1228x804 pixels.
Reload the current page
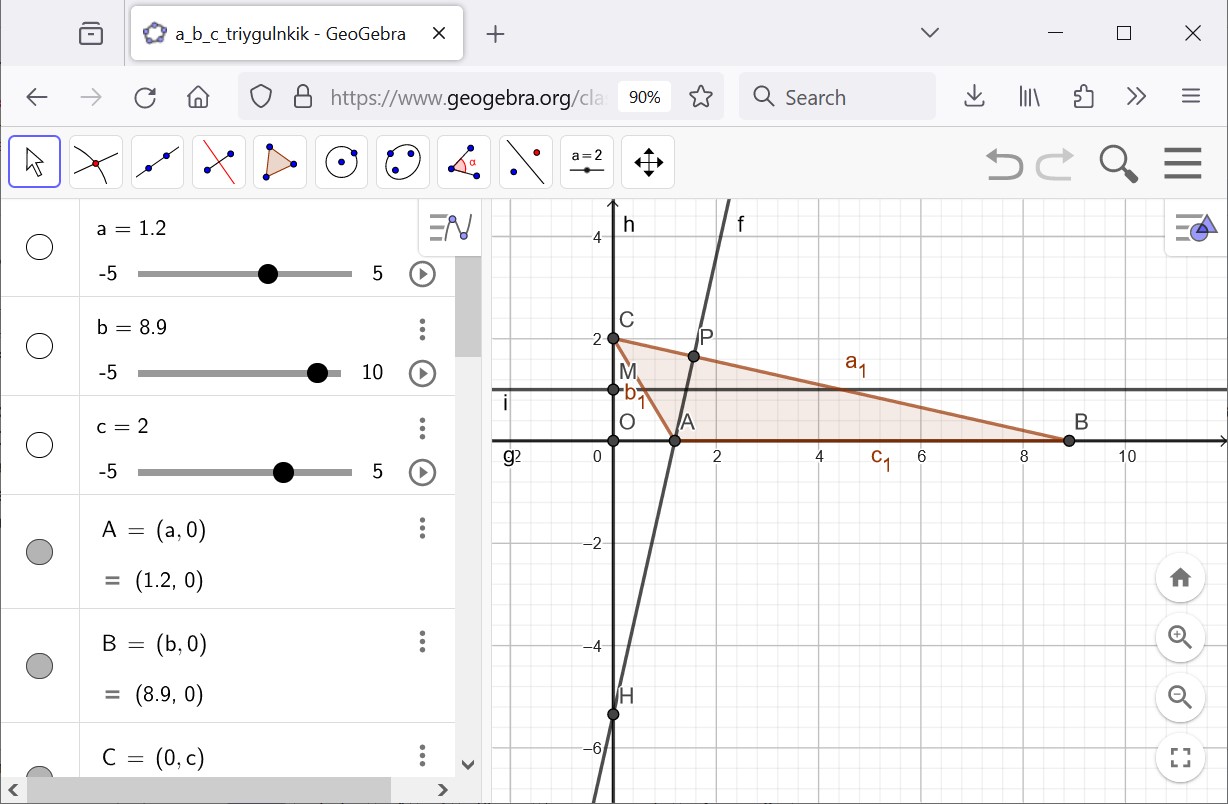[145, 97]
